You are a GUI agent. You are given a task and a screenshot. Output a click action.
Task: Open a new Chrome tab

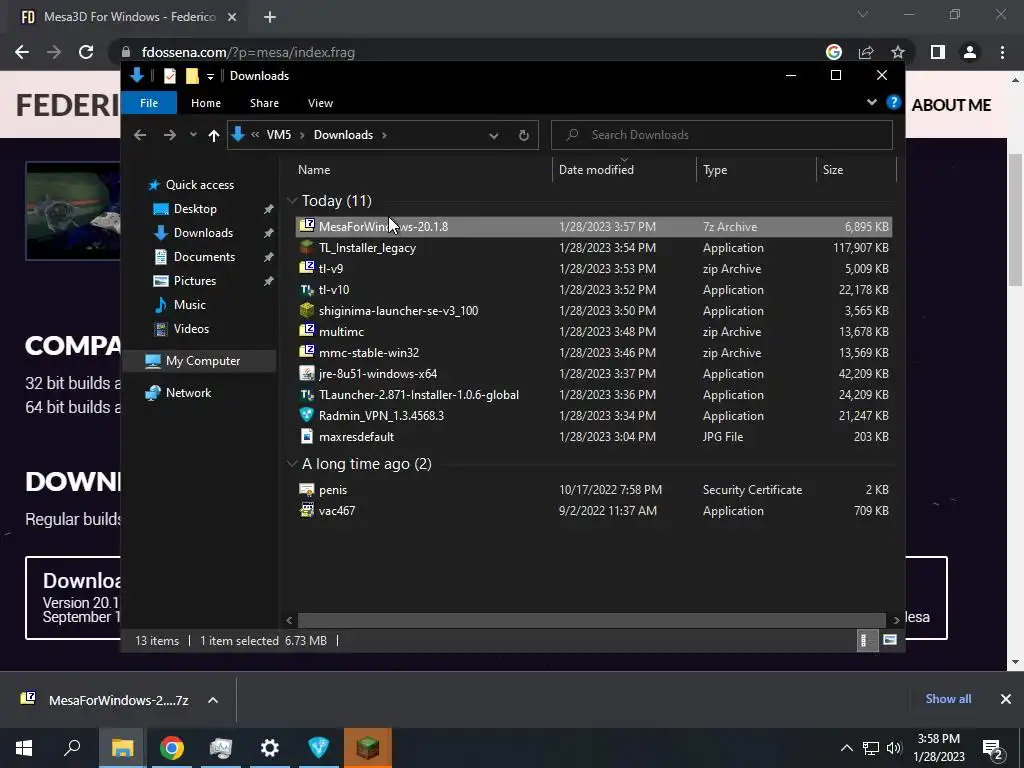point(270,17)
